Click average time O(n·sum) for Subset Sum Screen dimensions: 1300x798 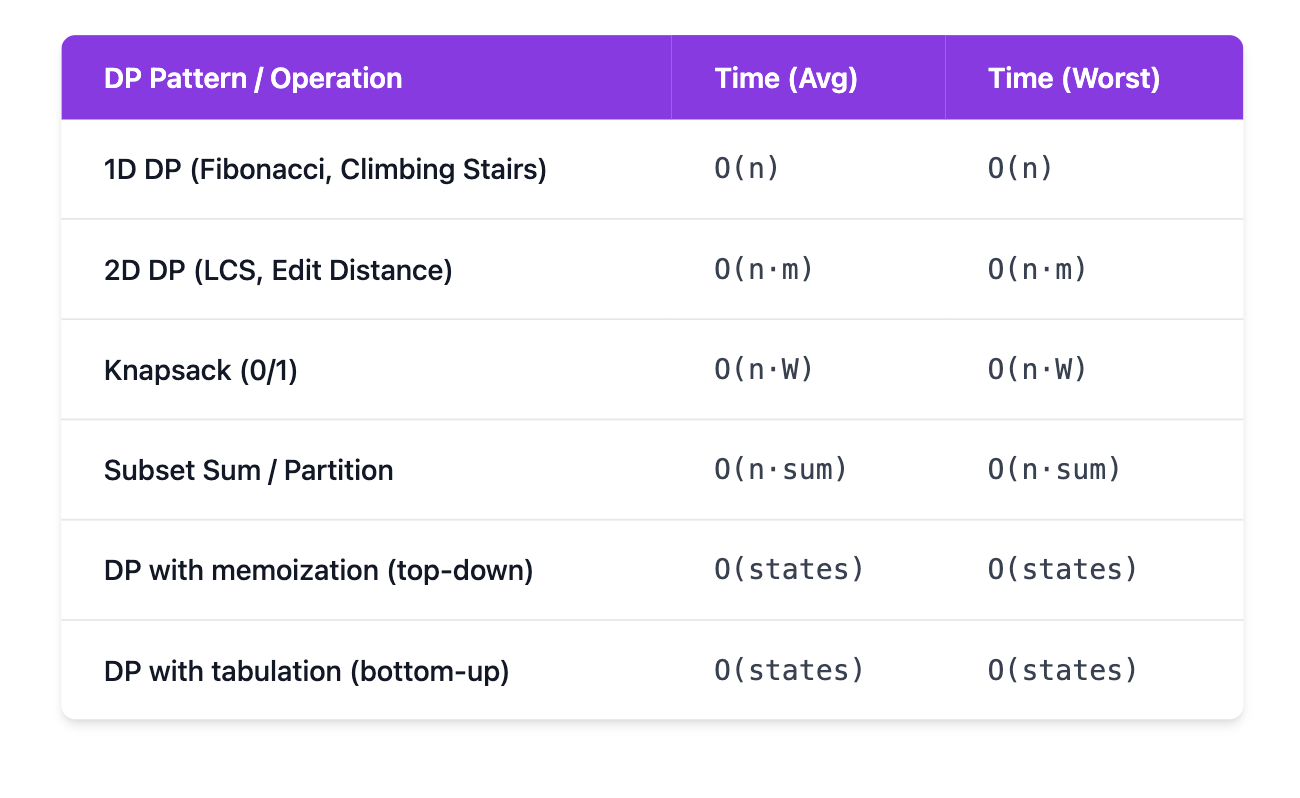[781, 469]
